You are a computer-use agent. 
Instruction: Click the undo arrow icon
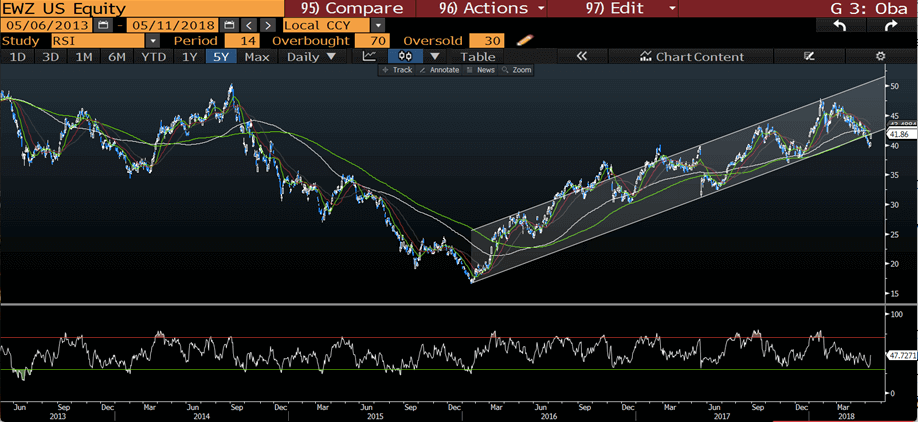point(840,24)
